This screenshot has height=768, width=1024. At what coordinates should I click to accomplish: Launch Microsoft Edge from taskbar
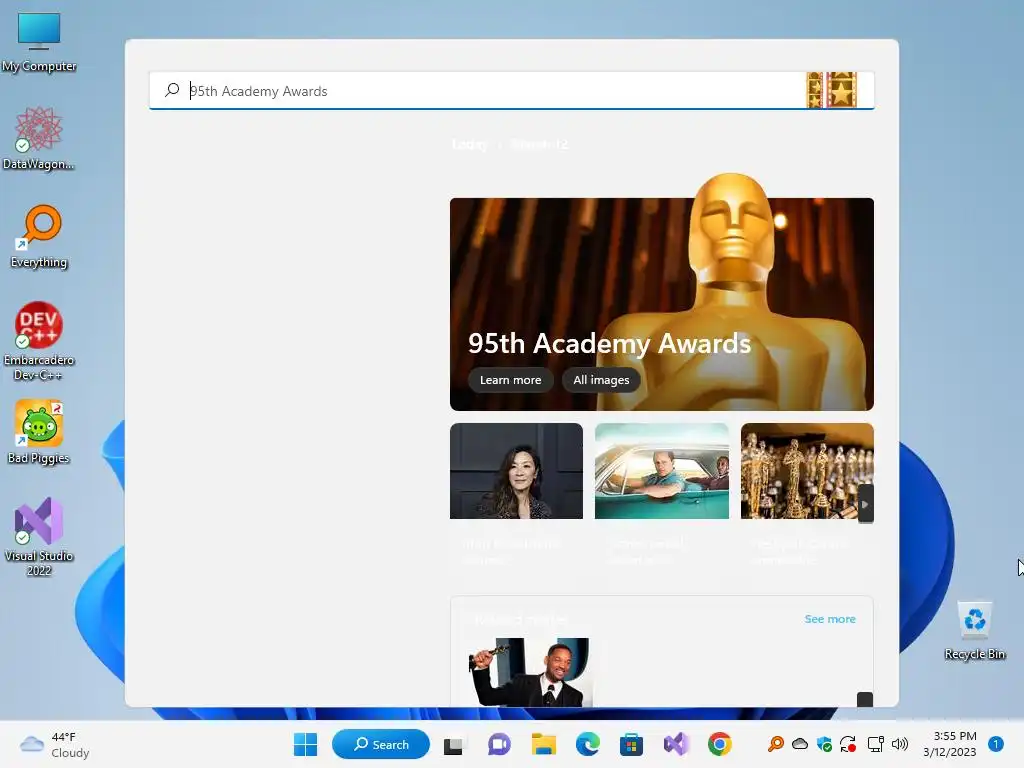coord(588,744)
